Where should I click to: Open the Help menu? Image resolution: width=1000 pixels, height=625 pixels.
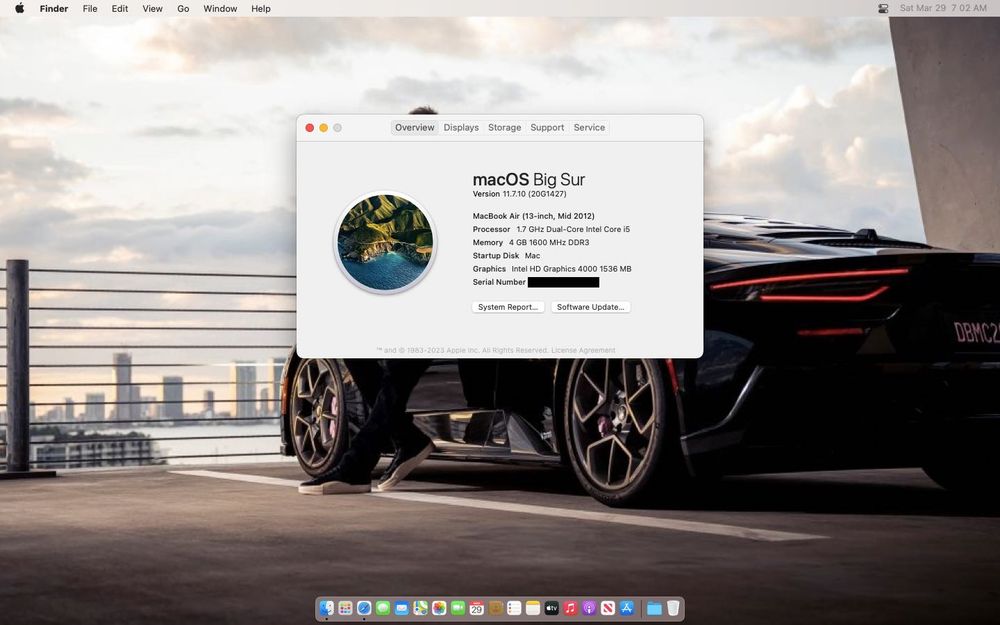point(261,8)
